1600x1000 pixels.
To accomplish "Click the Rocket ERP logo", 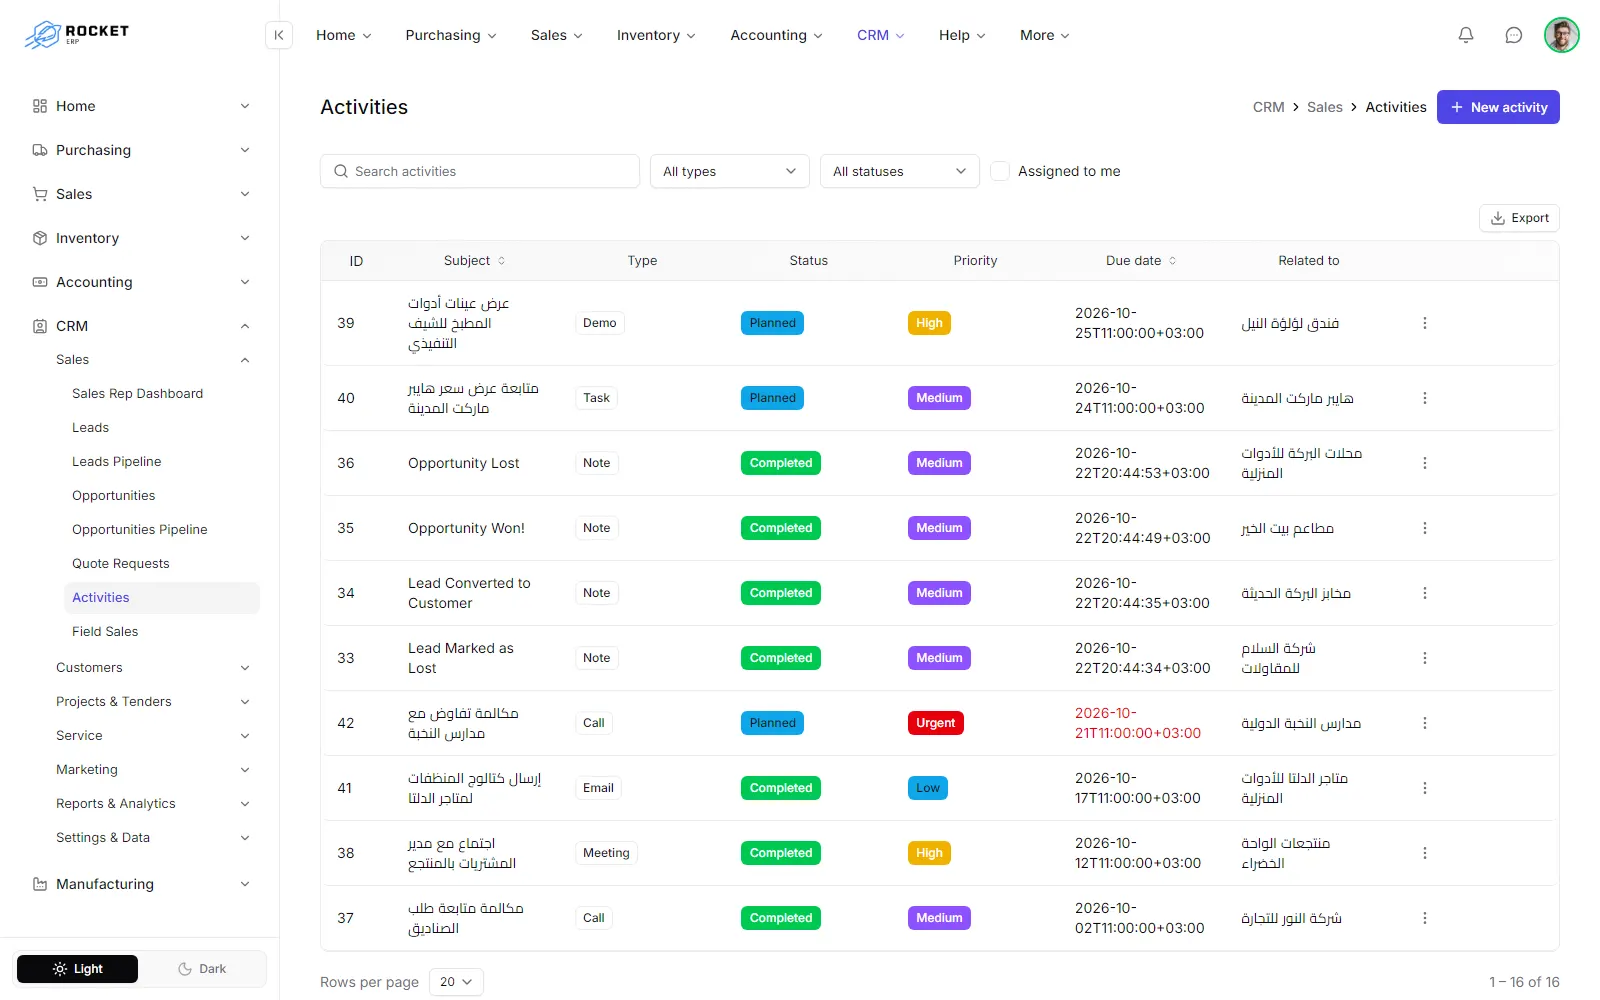I will tap(77, 35).
